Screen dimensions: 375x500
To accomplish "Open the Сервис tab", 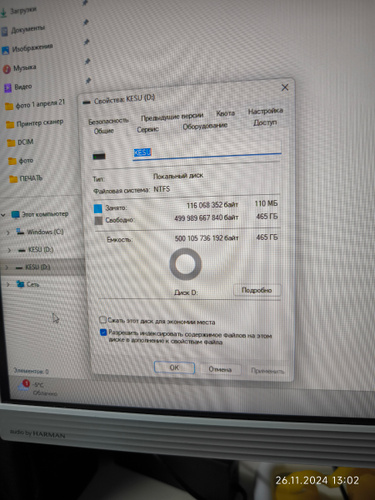I will pos(148,129).
